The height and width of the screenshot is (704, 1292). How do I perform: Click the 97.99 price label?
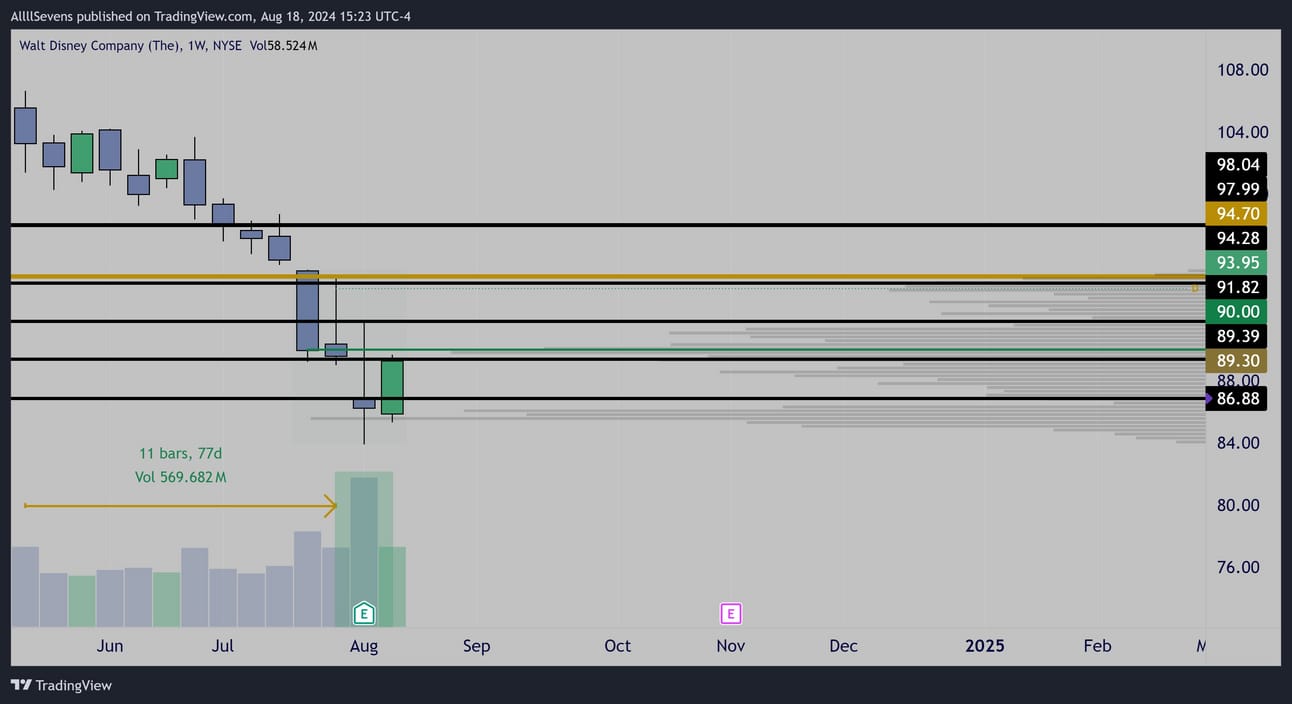(1237, 189)
